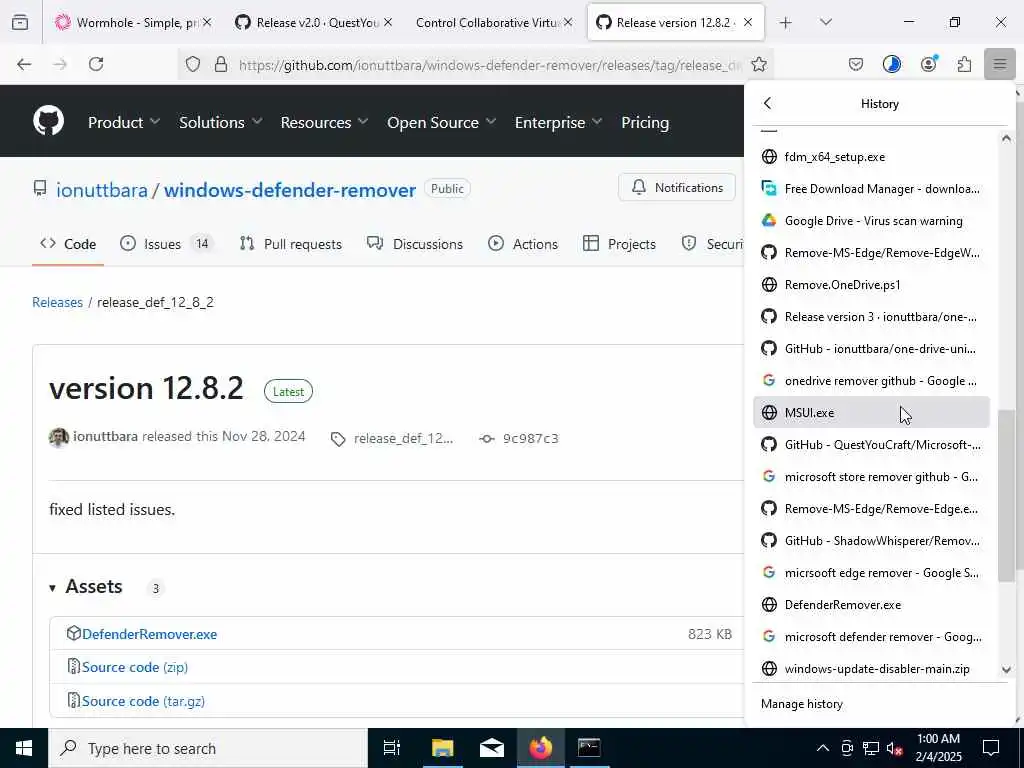Screen dimensions: 1024x768
Task: Open the Pricing link in header
Action: [645, 122]
